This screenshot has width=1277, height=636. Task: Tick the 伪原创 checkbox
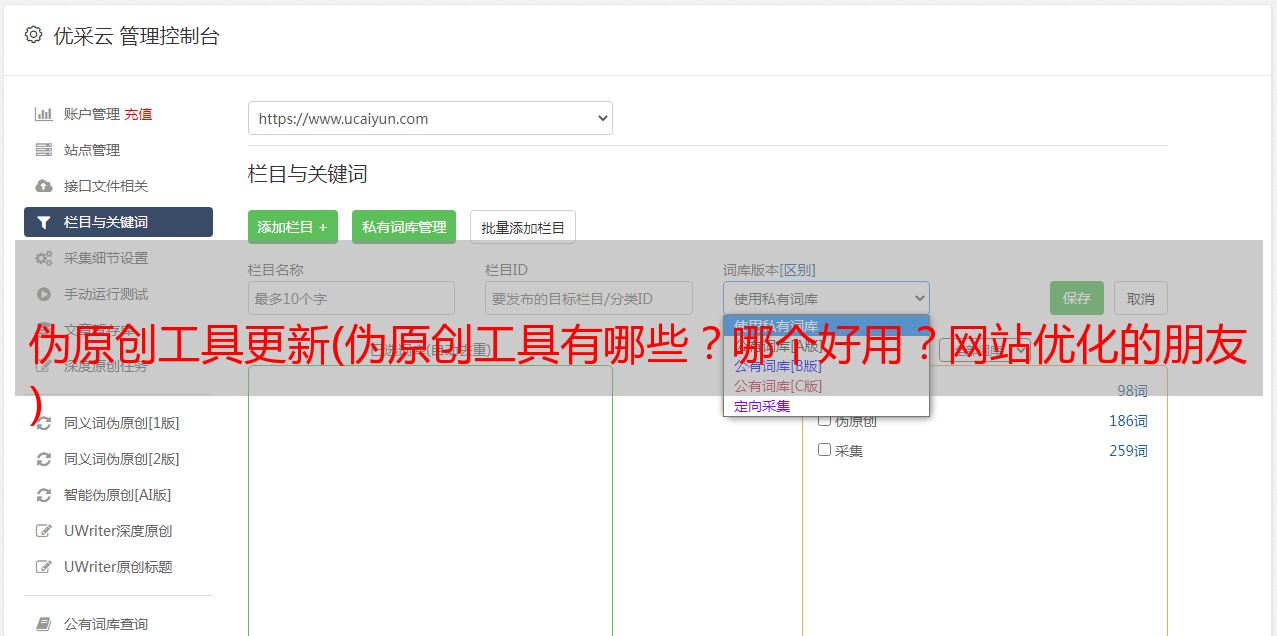point(825,420)
